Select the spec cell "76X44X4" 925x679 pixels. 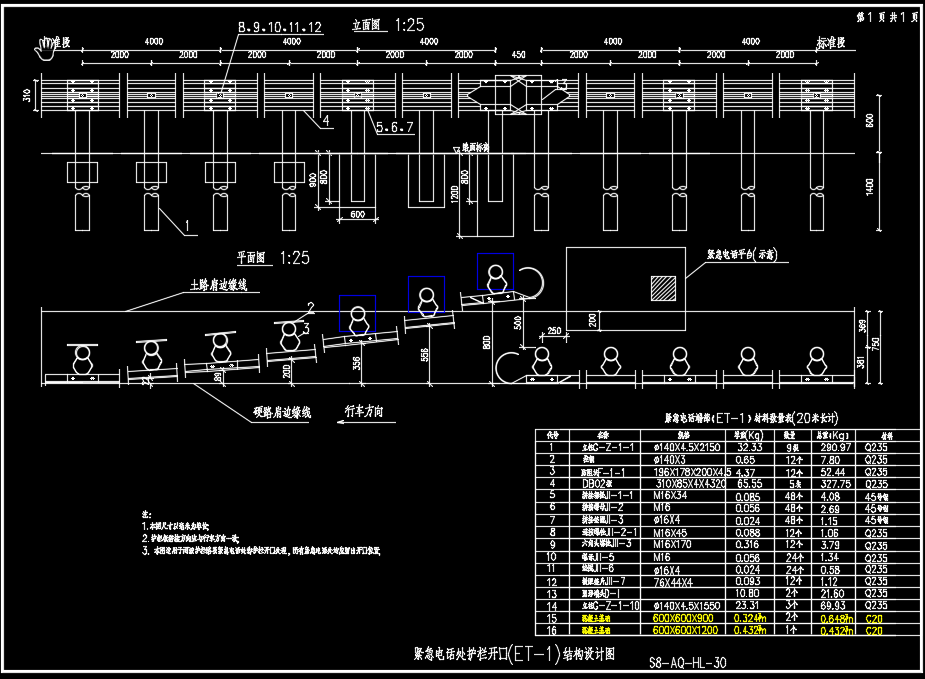[x=673, y=582]
